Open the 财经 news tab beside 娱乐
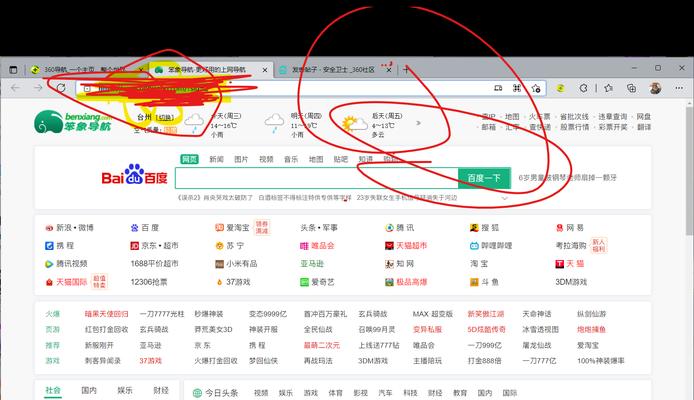The width and height of the screenshot is (694, 400). tap(161, 390)
